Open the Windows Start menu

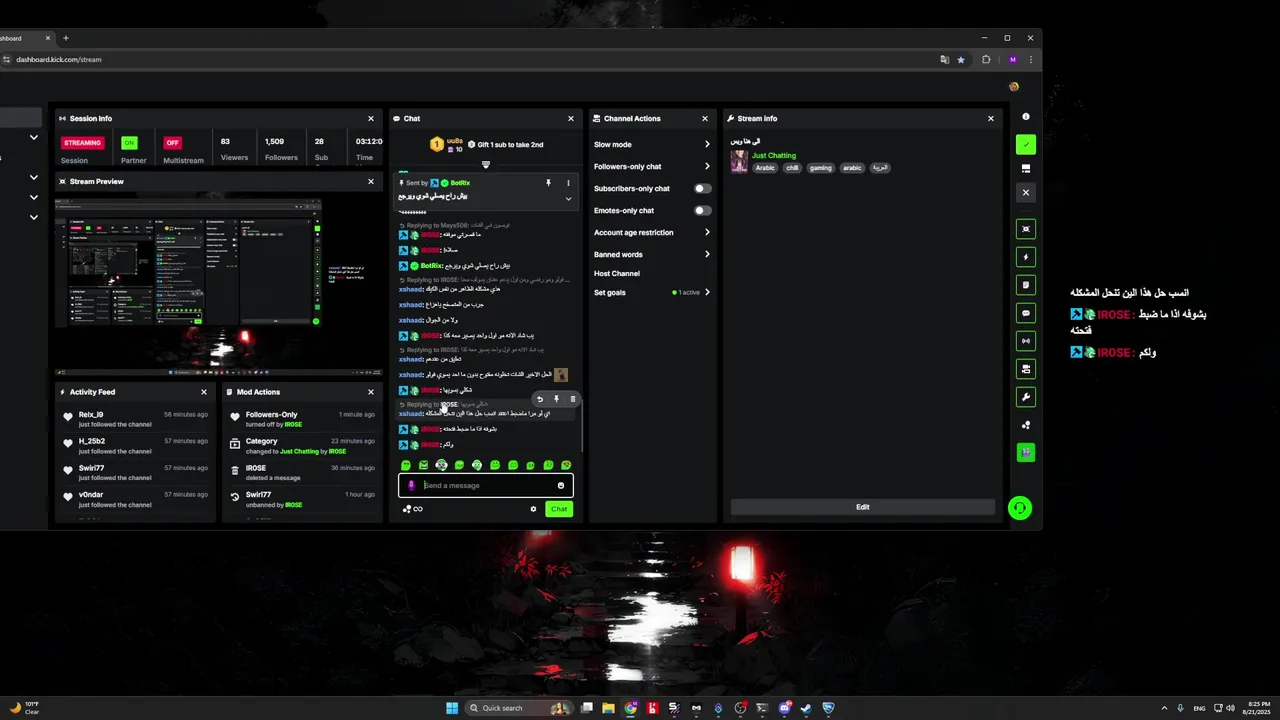click(452, 708)
